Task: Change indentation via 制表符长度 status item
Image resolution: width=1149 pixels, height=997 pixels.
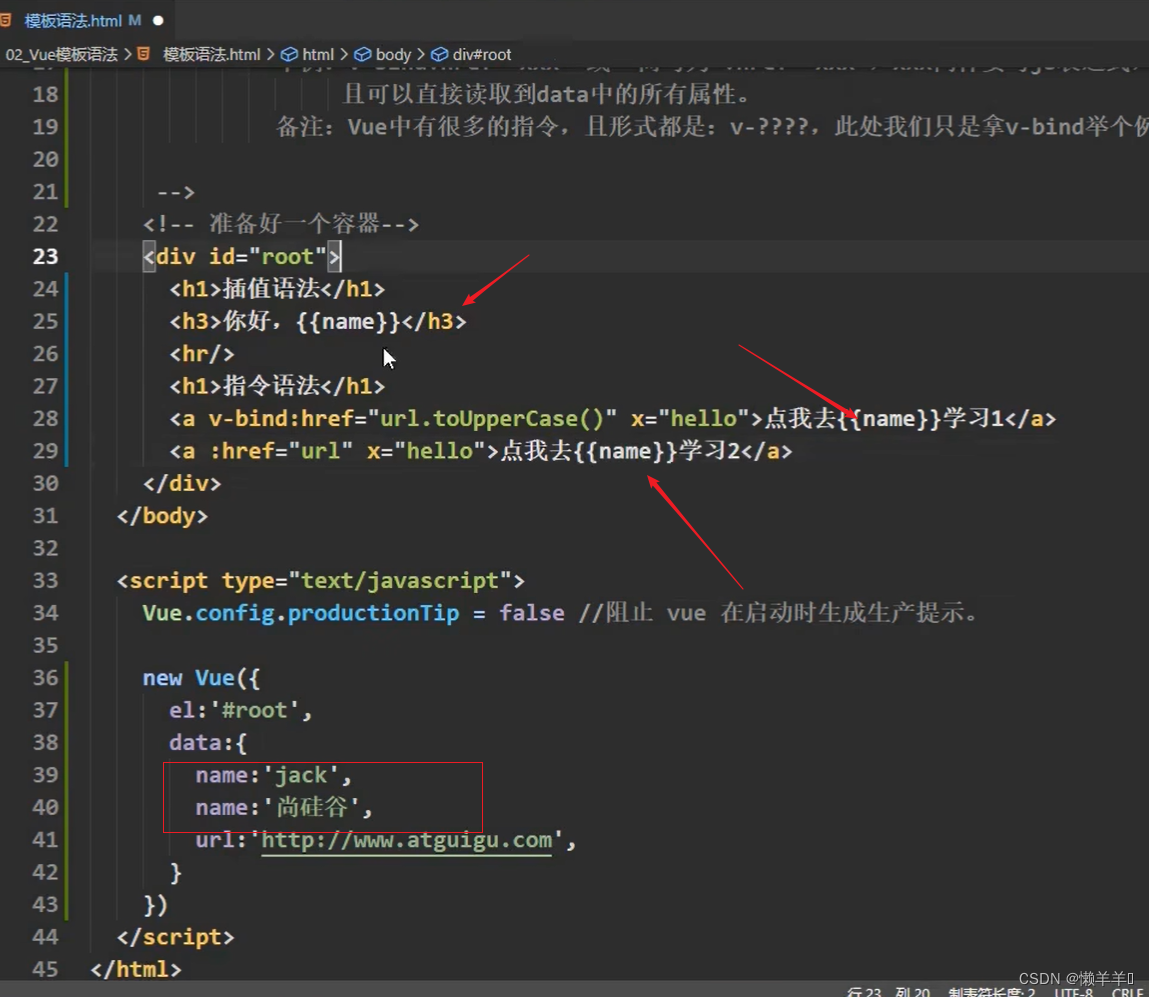Action: 990,991
